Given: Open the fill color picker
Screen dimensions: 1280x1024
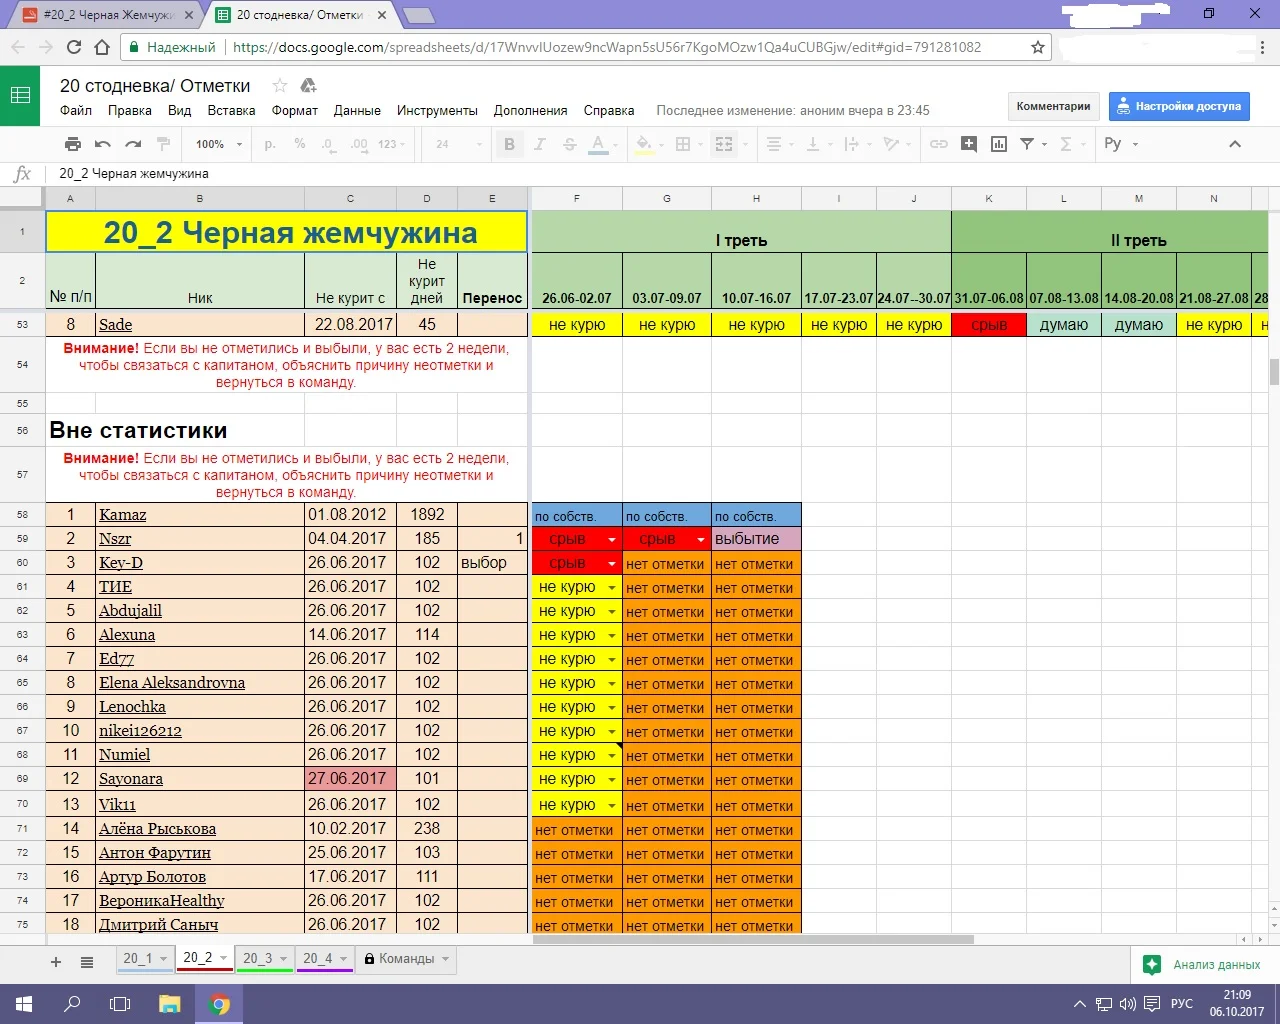Looking at the screenshot, I should (644, 144).
